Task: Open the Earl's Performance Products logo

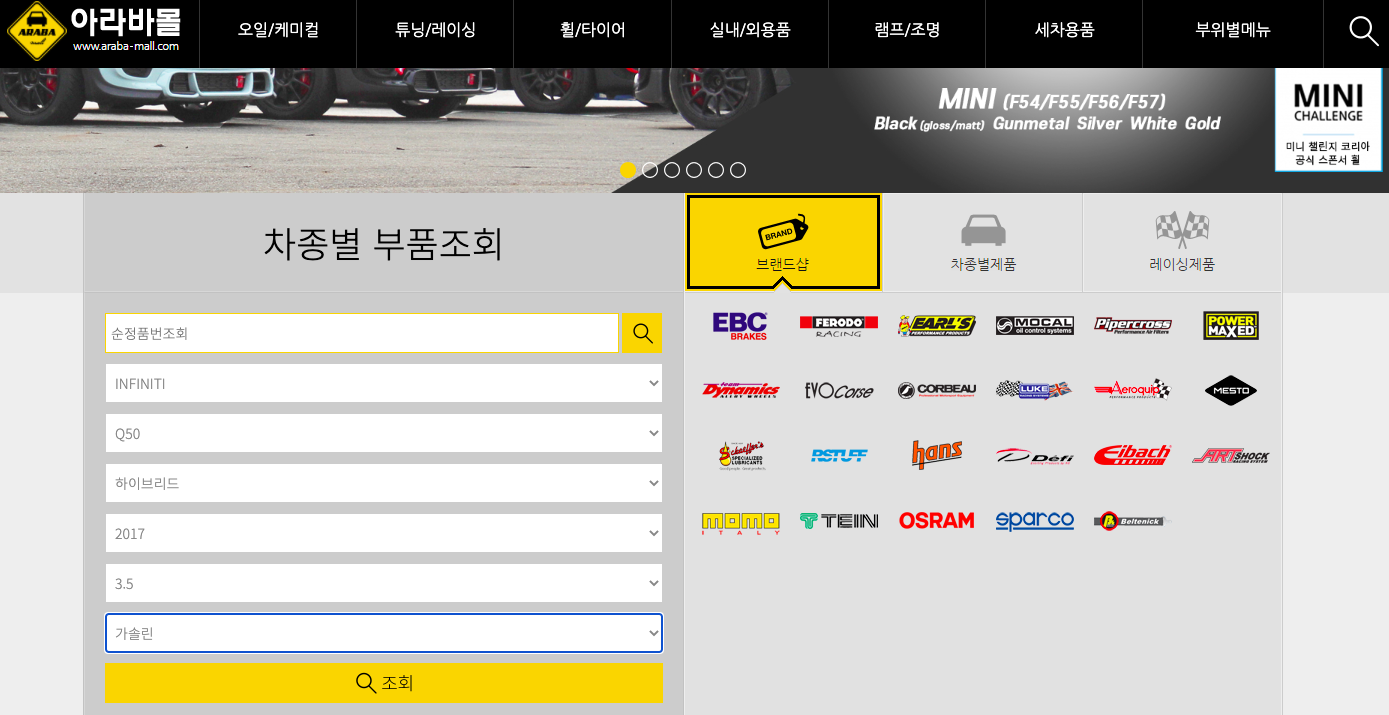Action: pos(936,325)
